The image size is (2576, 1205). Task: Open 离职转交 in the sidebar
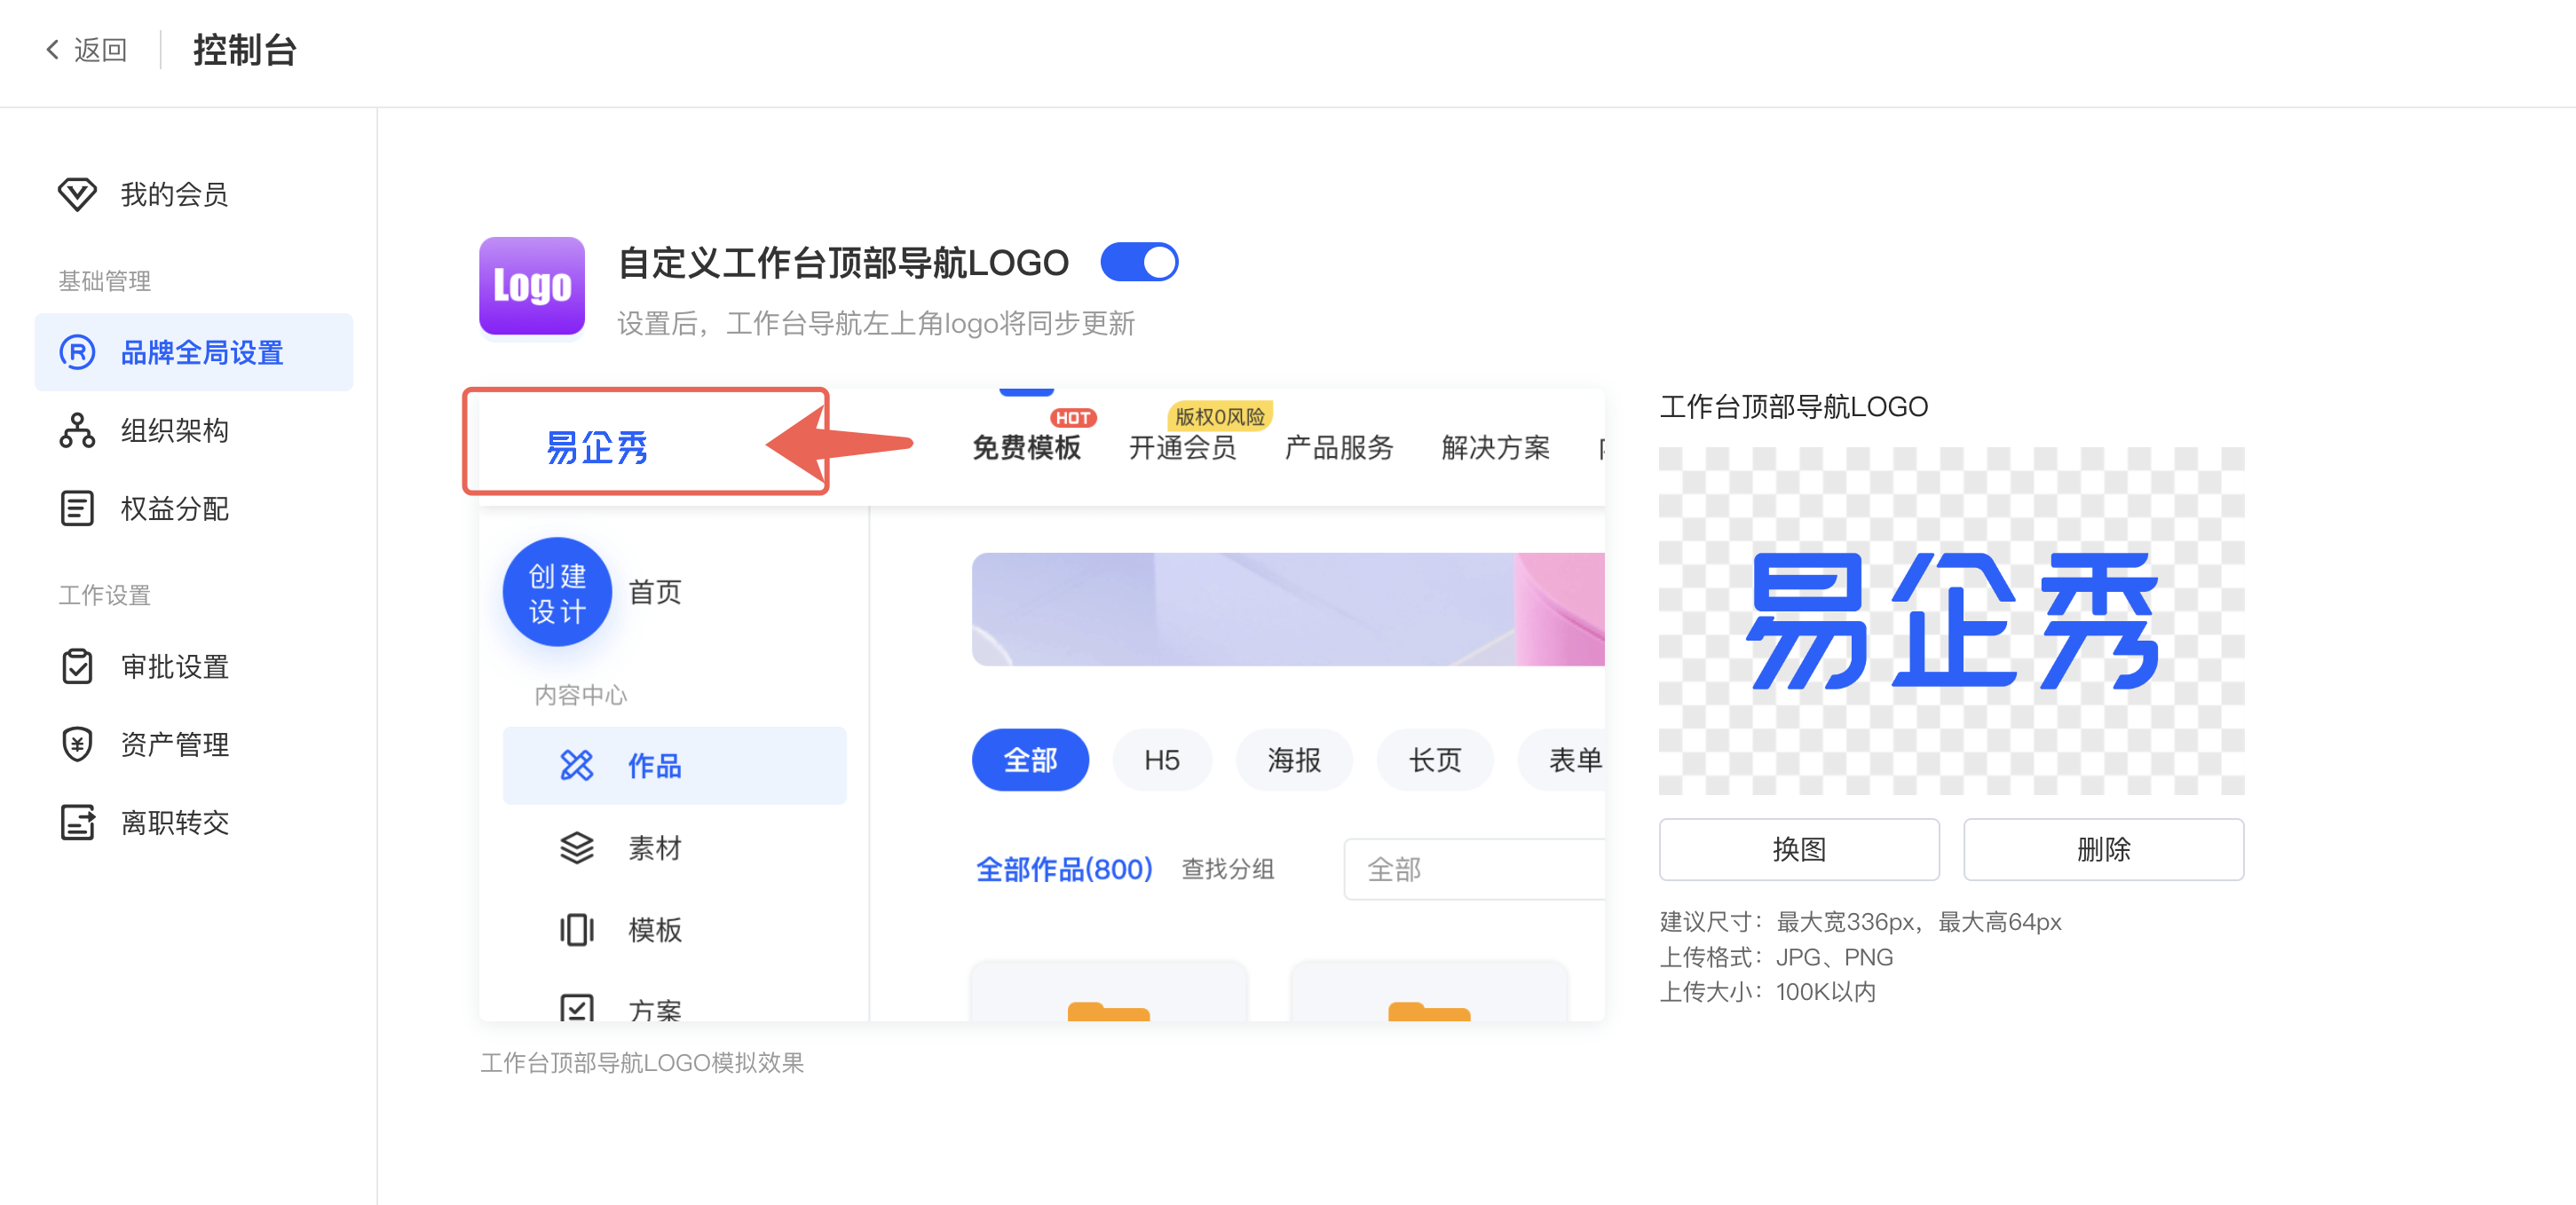coord(174,822)
